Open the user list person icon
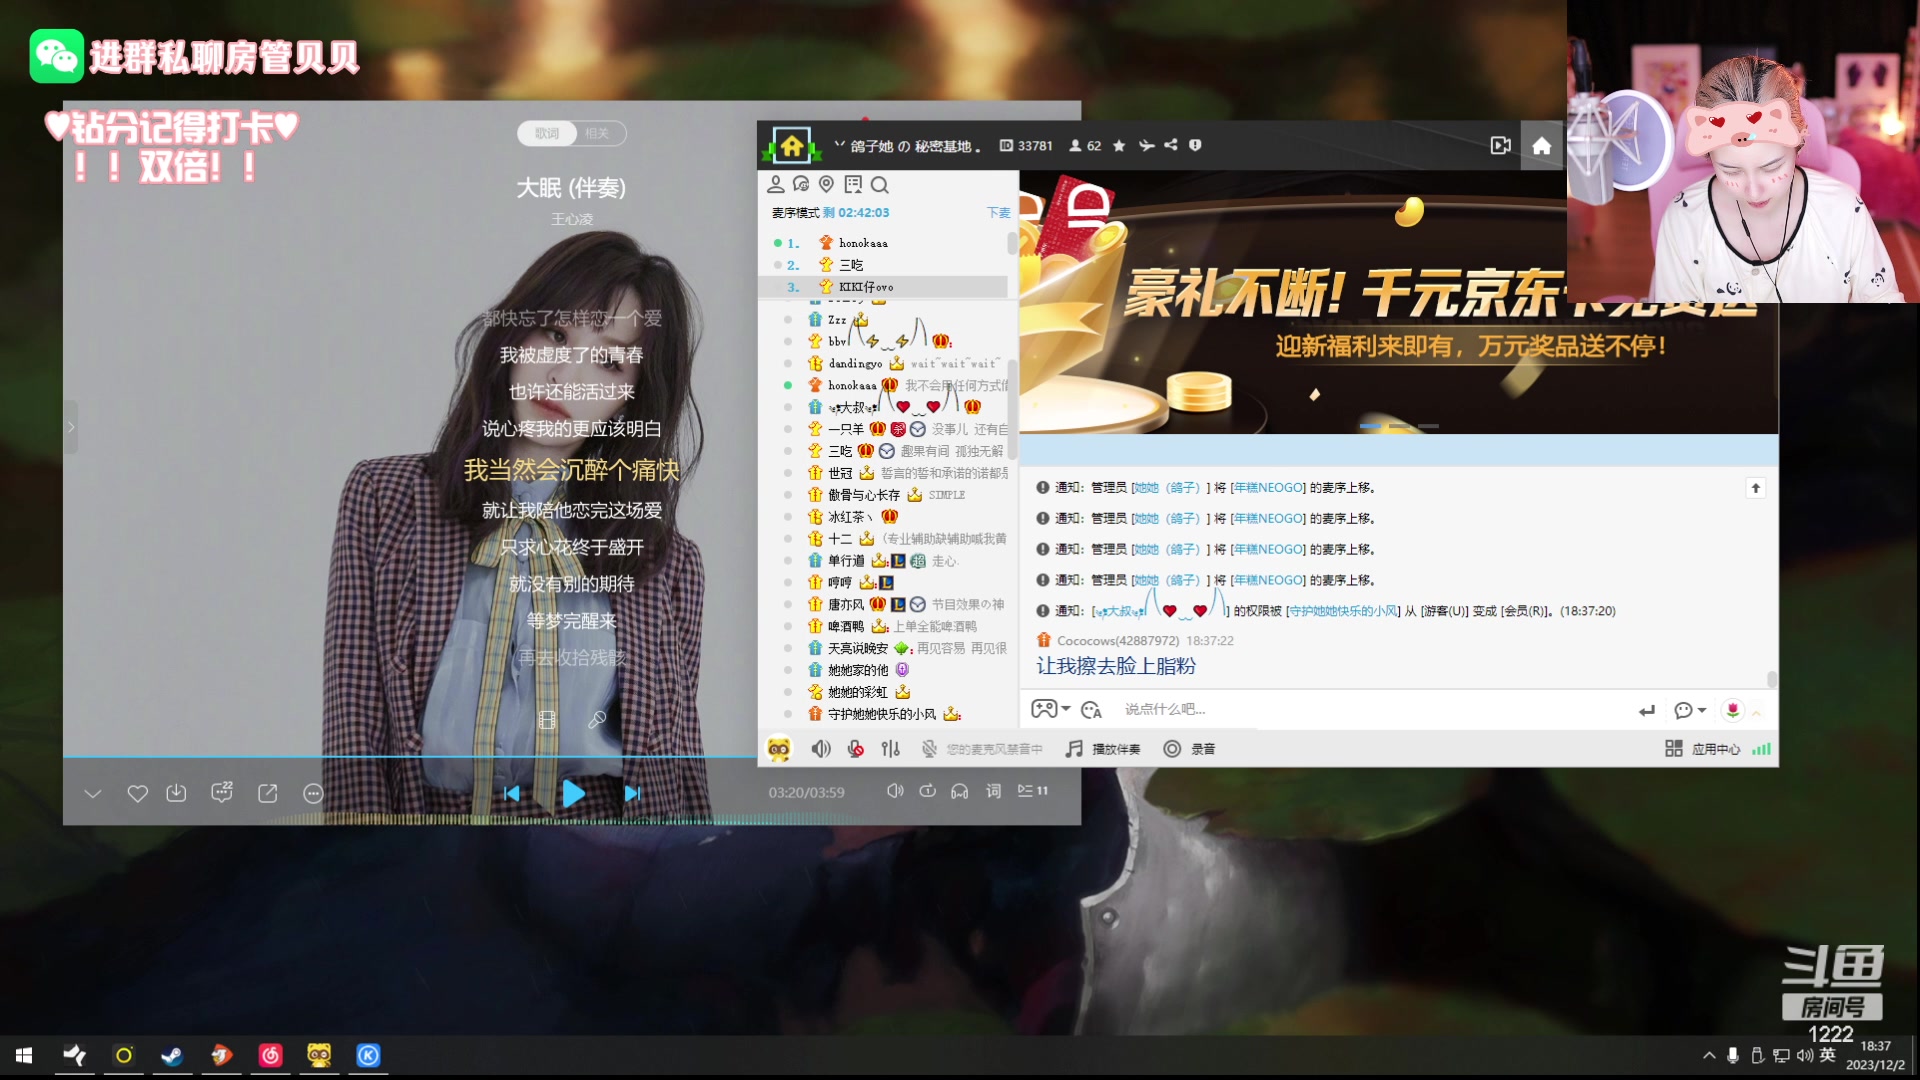Image resolution: width=1920 pixels, height=1080 pixels. pyautogui.click(x=775, y=184)
